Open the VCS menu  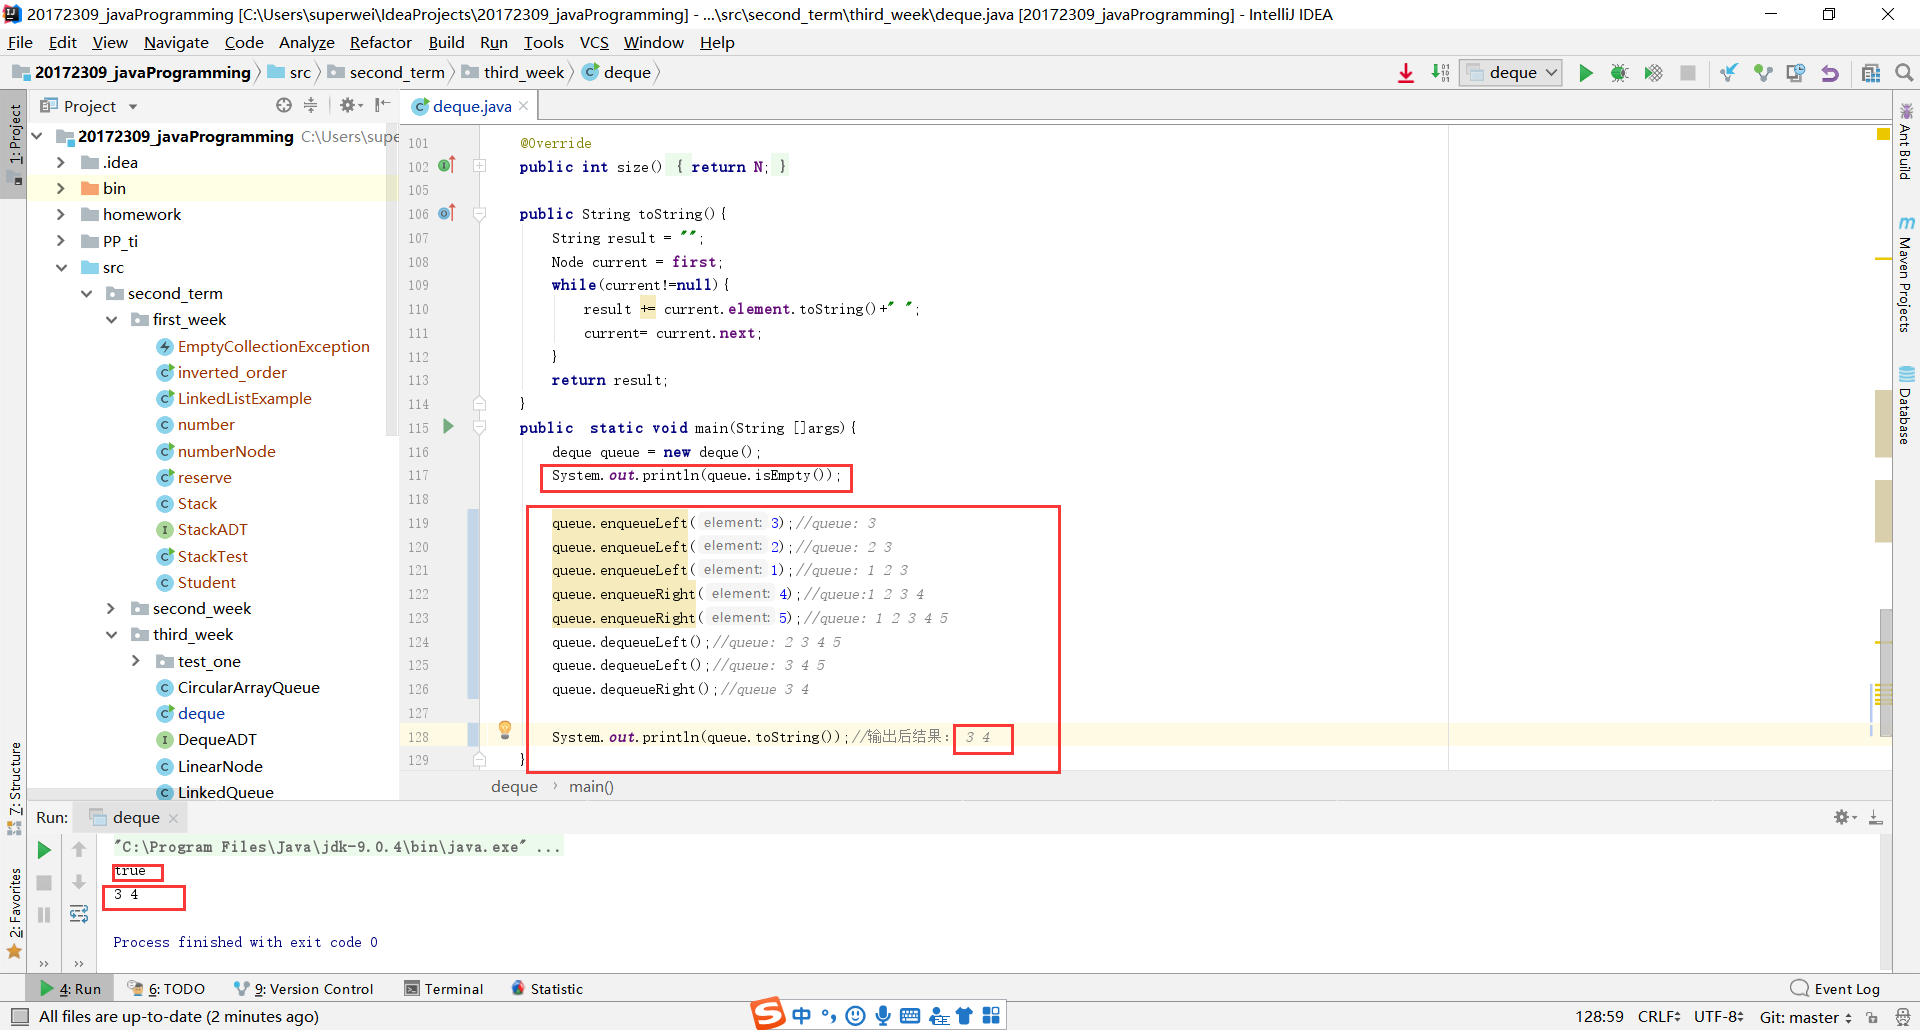[x=594, y=43]
